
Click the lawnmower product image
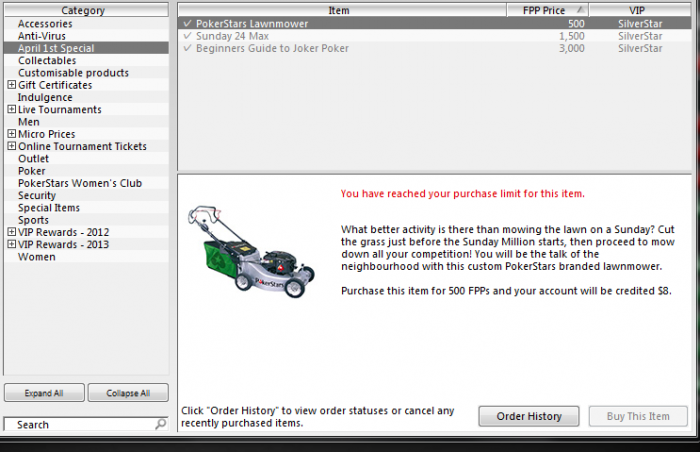251,252
